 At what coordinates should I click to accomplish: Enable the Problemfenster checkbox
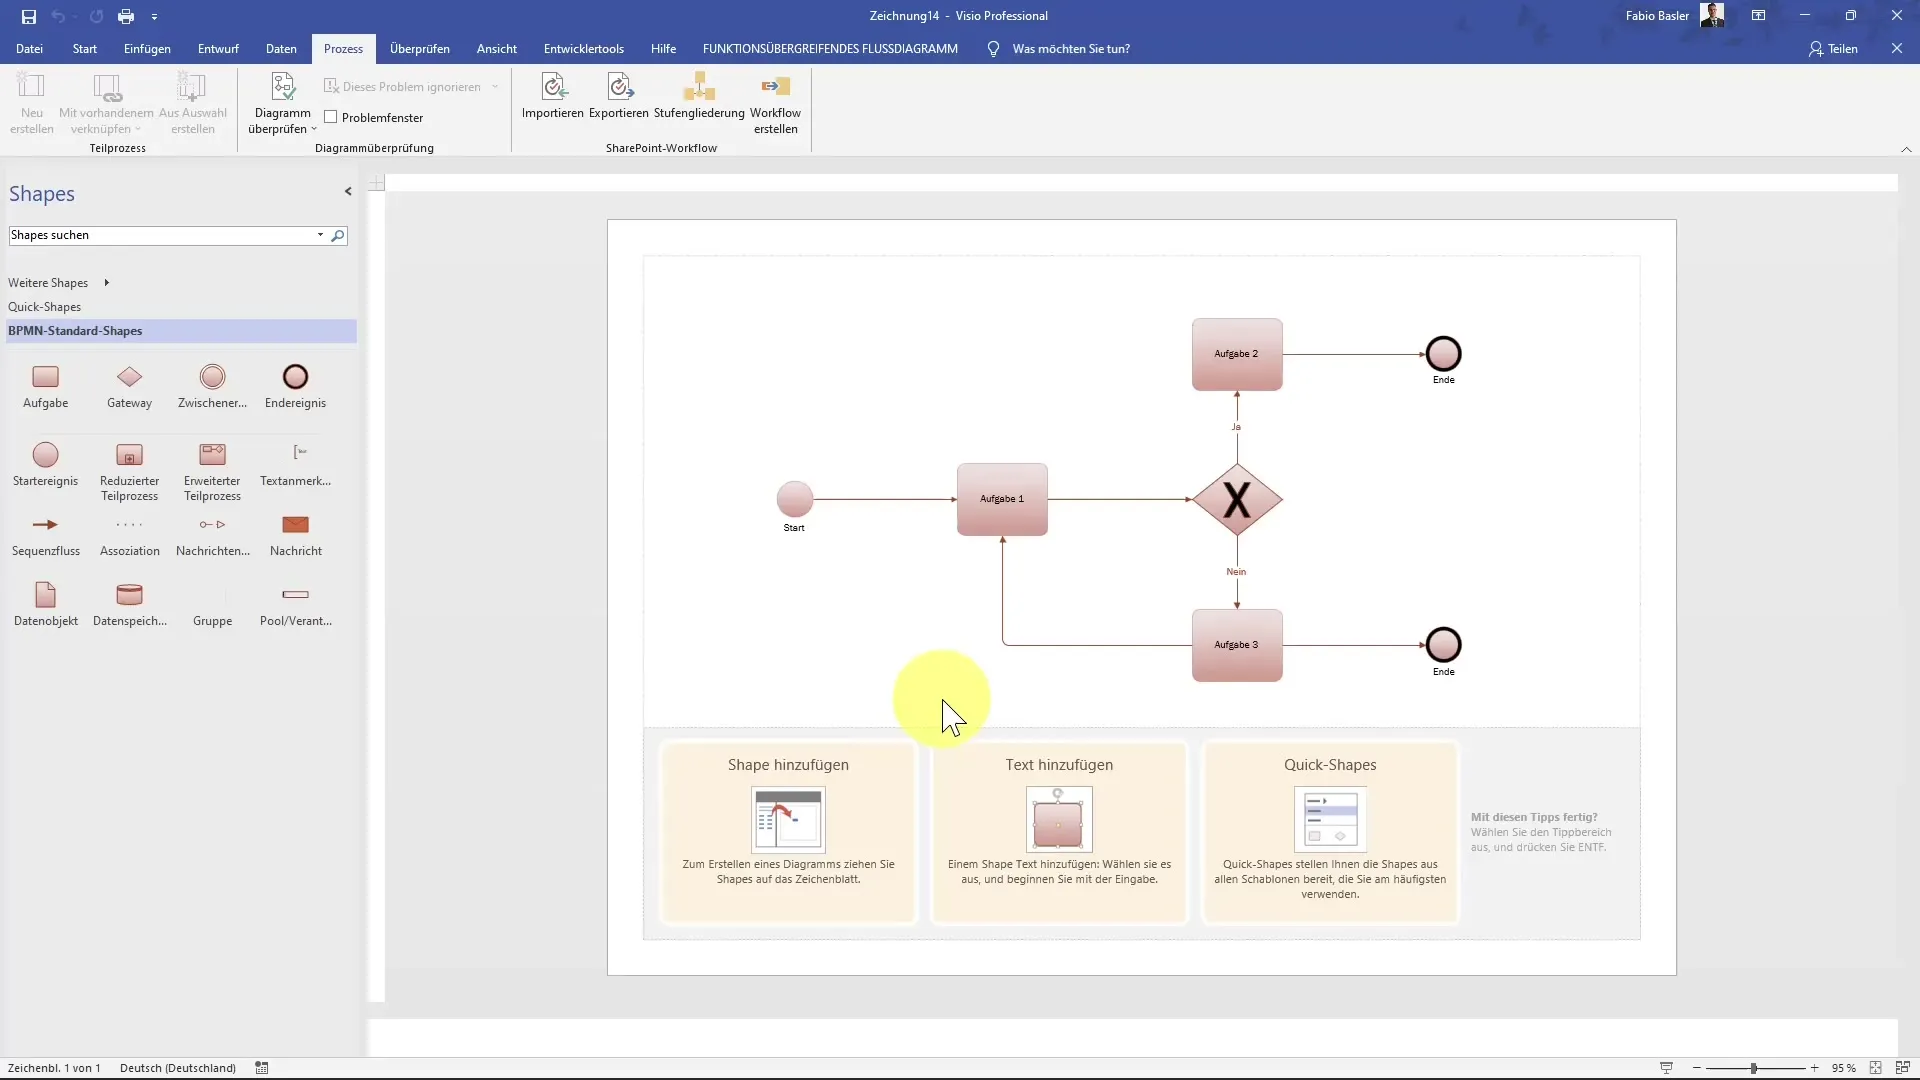[330, 117]
